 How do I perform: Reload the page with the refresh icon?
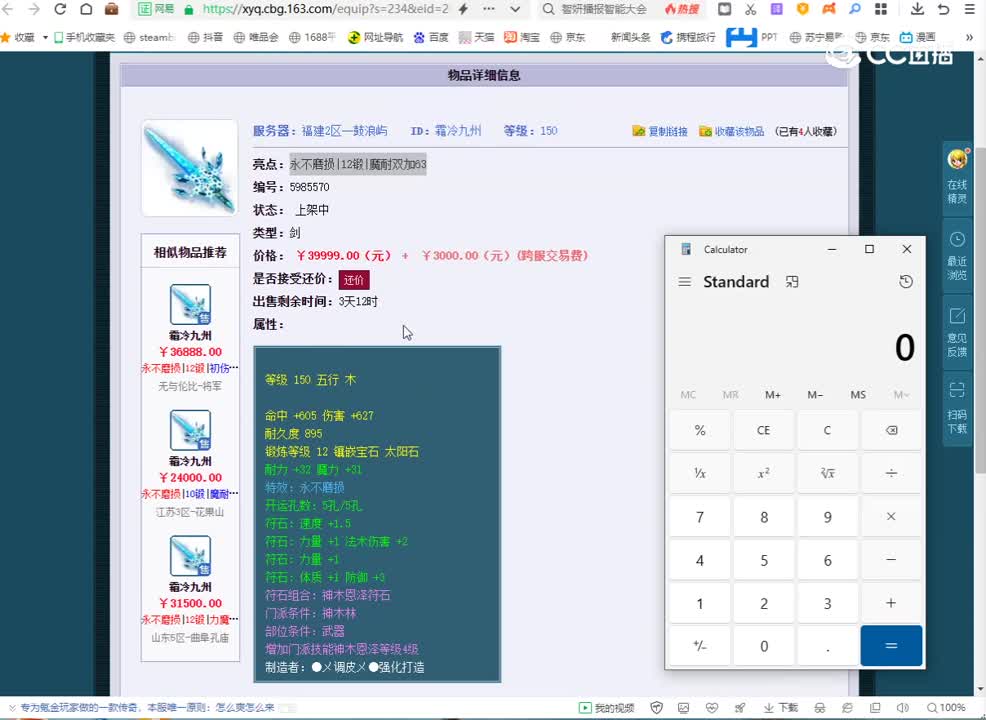click(60, 9)
